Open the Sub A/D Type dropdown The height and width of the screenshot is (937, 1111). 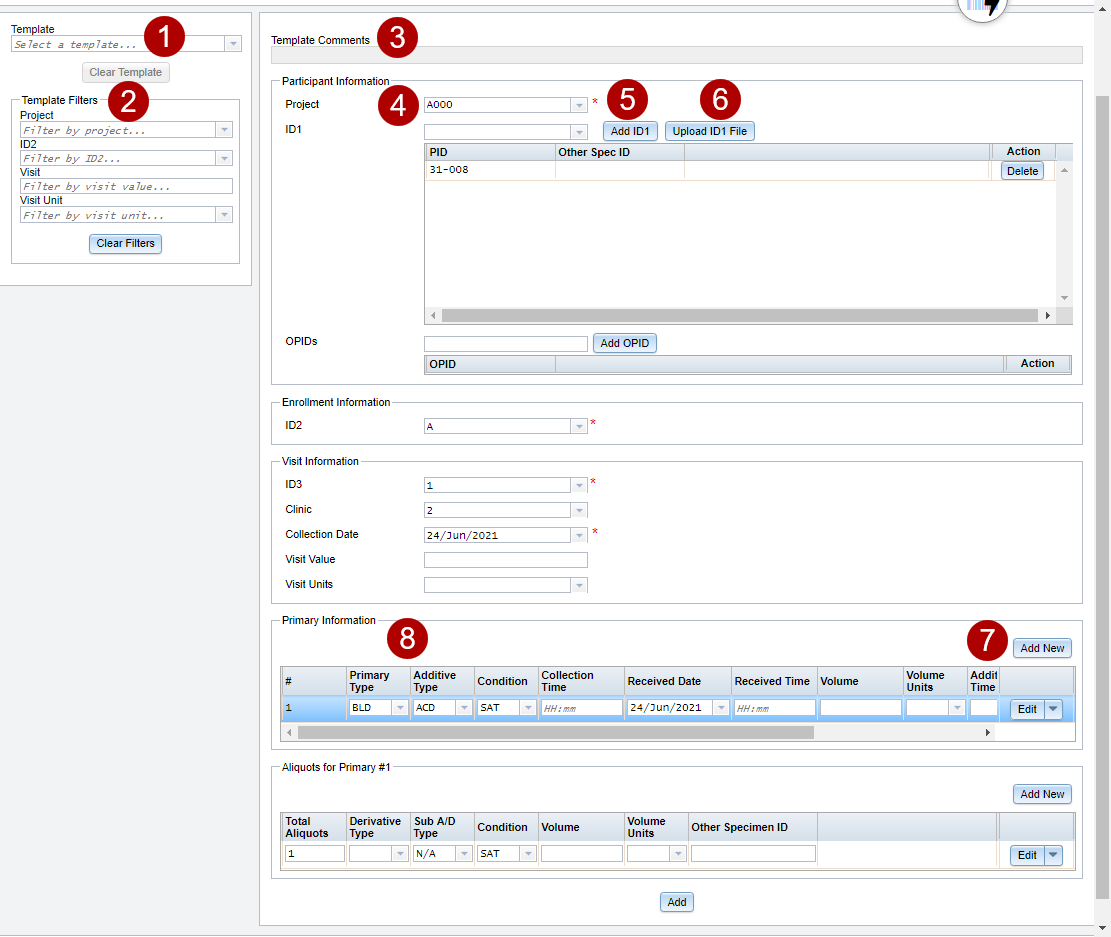(x=464, y=853)
